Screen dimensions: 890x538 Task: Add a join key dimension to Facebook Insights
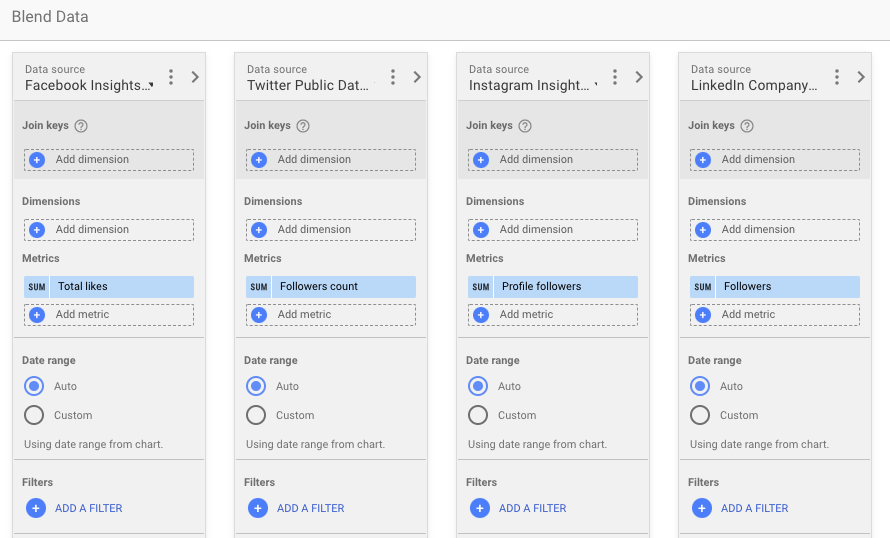point(109,160)
